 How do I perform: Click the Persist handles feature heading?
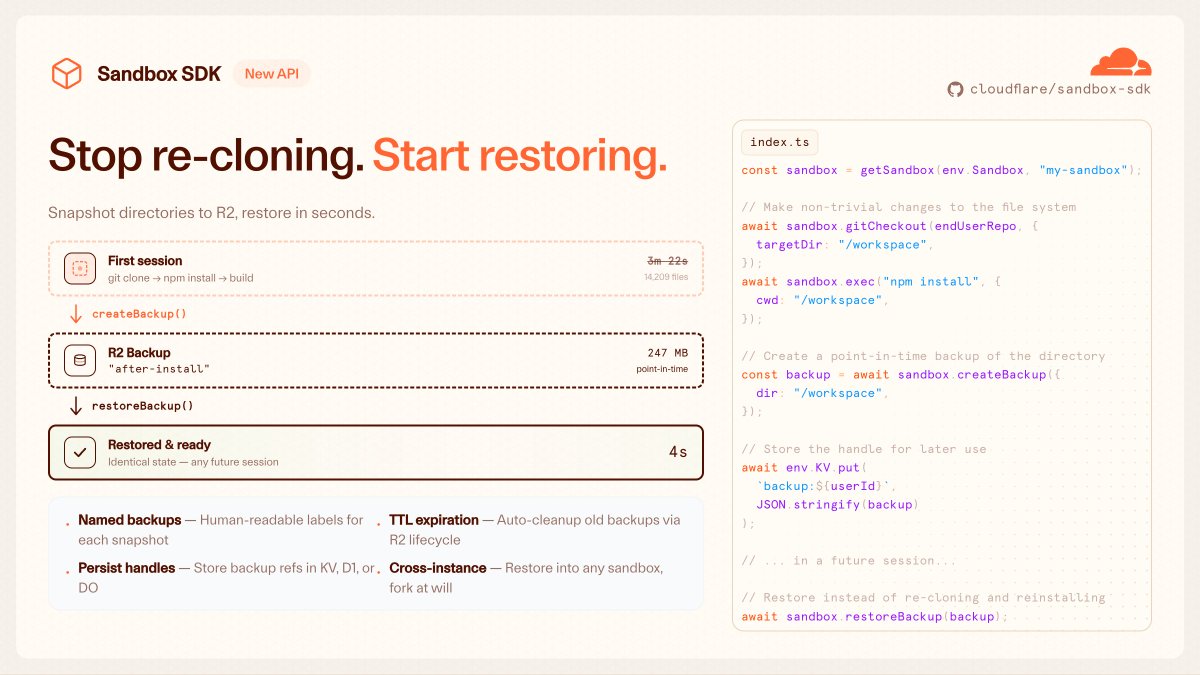click(x=127, y=568)
